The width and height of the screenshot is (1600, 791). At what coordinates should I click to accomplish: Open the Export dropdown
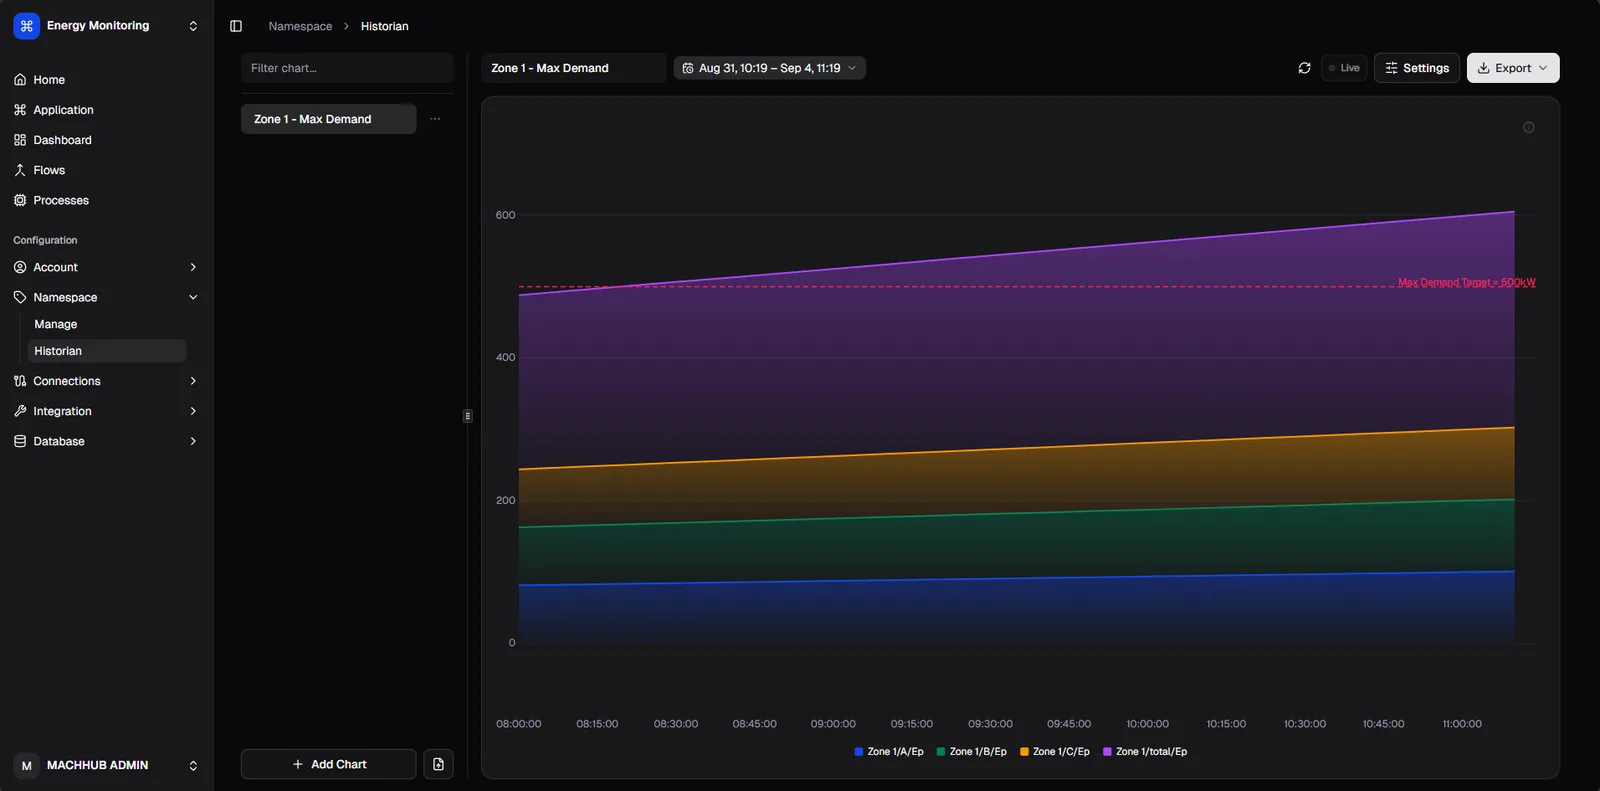click(1512, 68)
